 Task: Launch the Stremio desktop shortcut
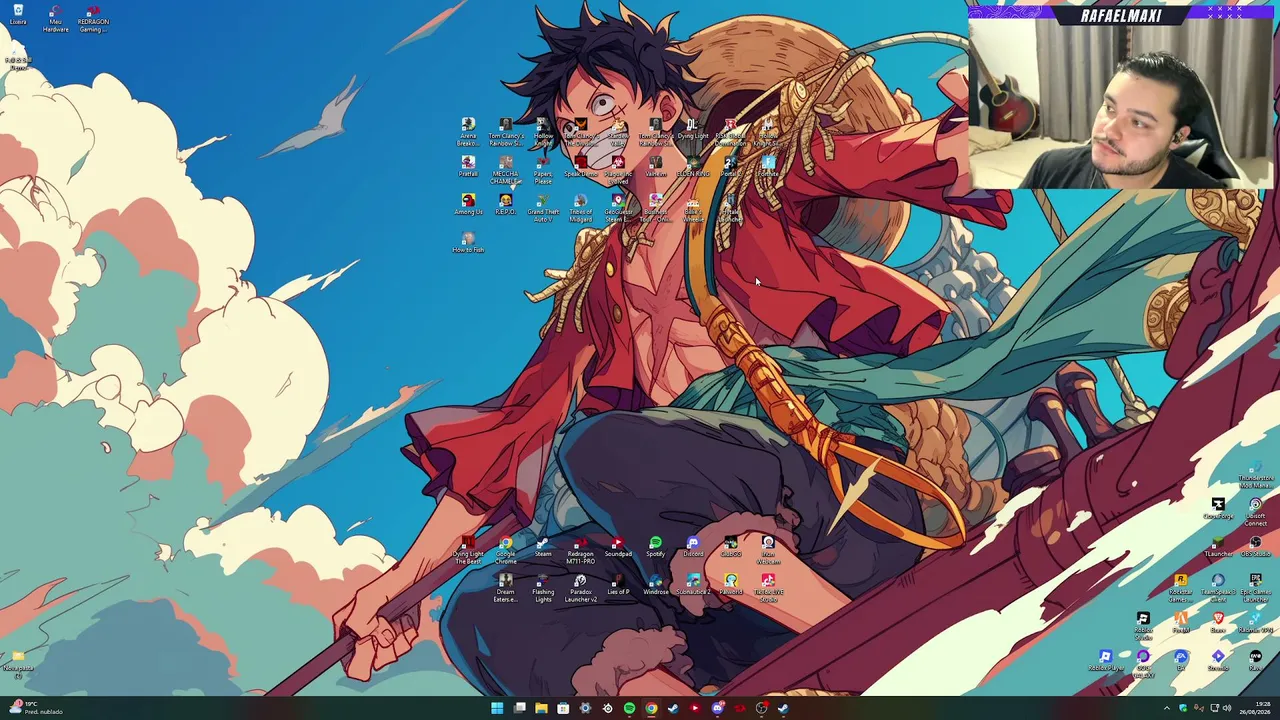pos(1218,660)
